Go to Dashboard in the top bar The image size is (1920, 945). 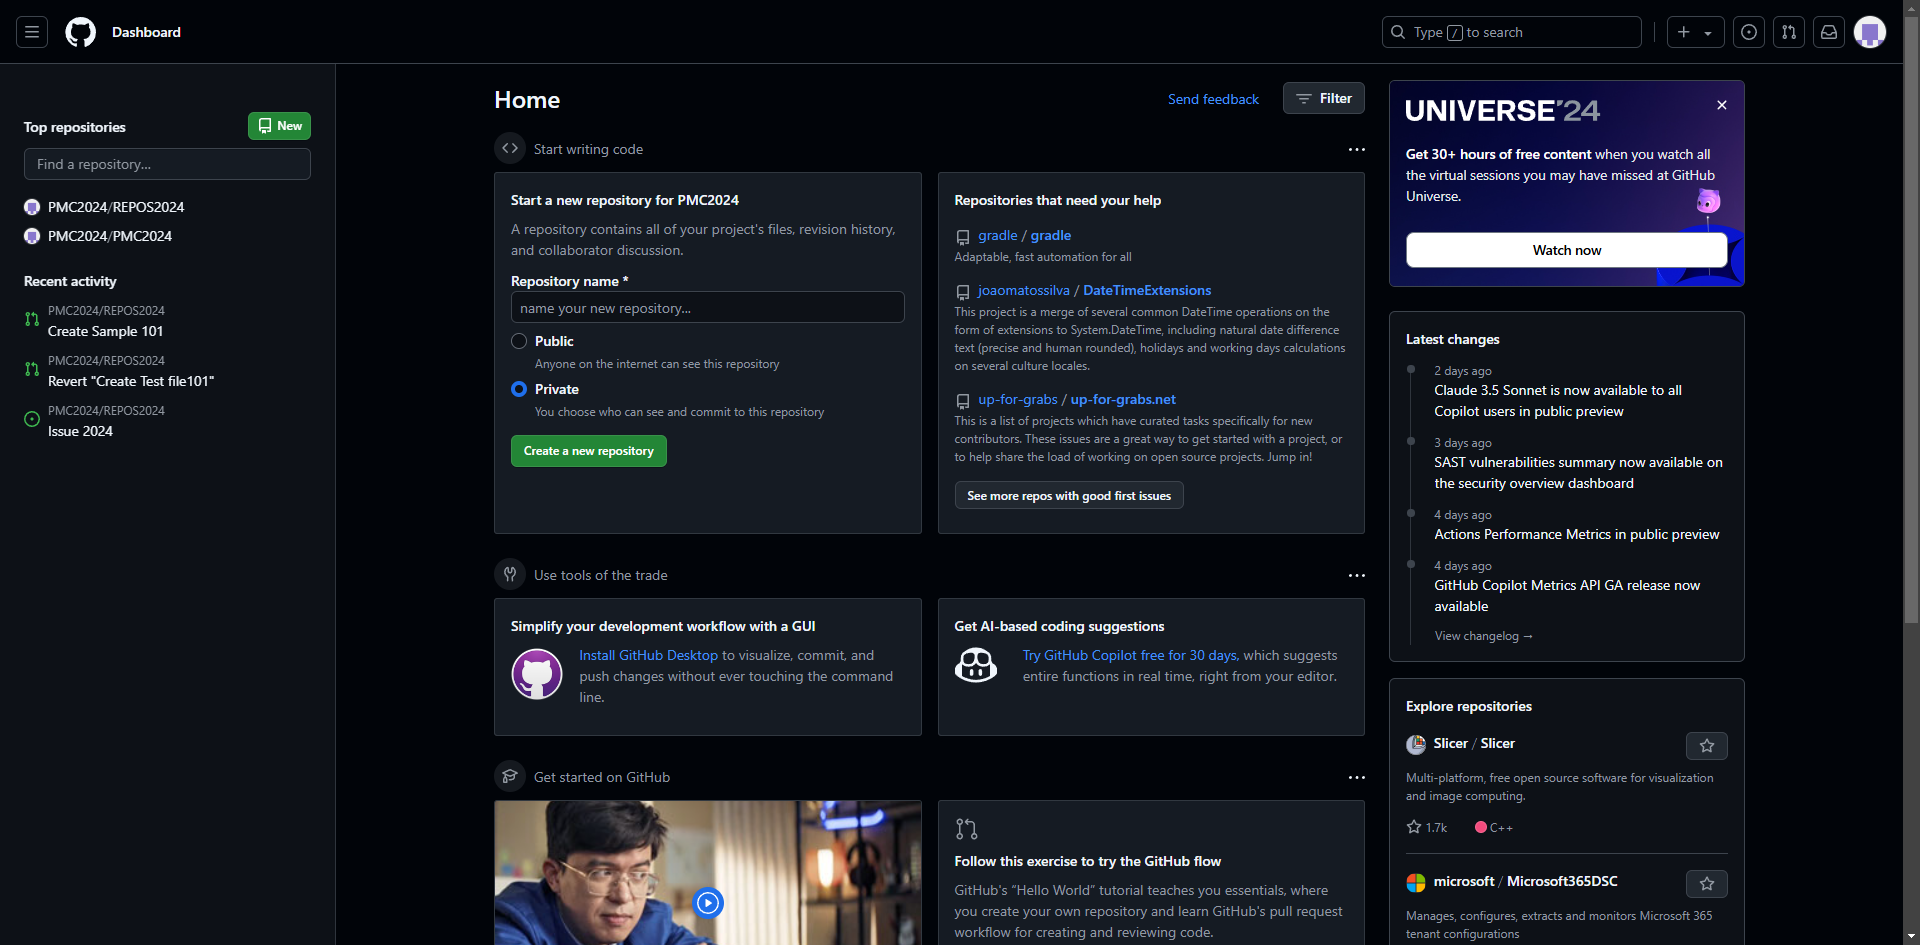[x=146, y=32]
